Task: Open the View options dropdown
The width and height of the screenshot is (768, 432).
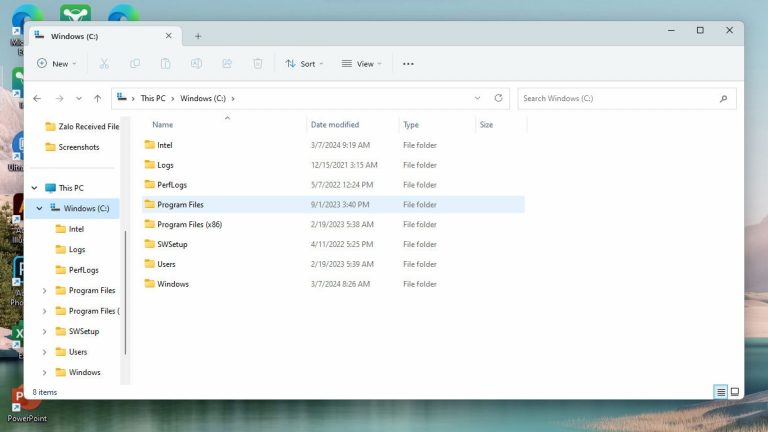Action: point(362,63)
